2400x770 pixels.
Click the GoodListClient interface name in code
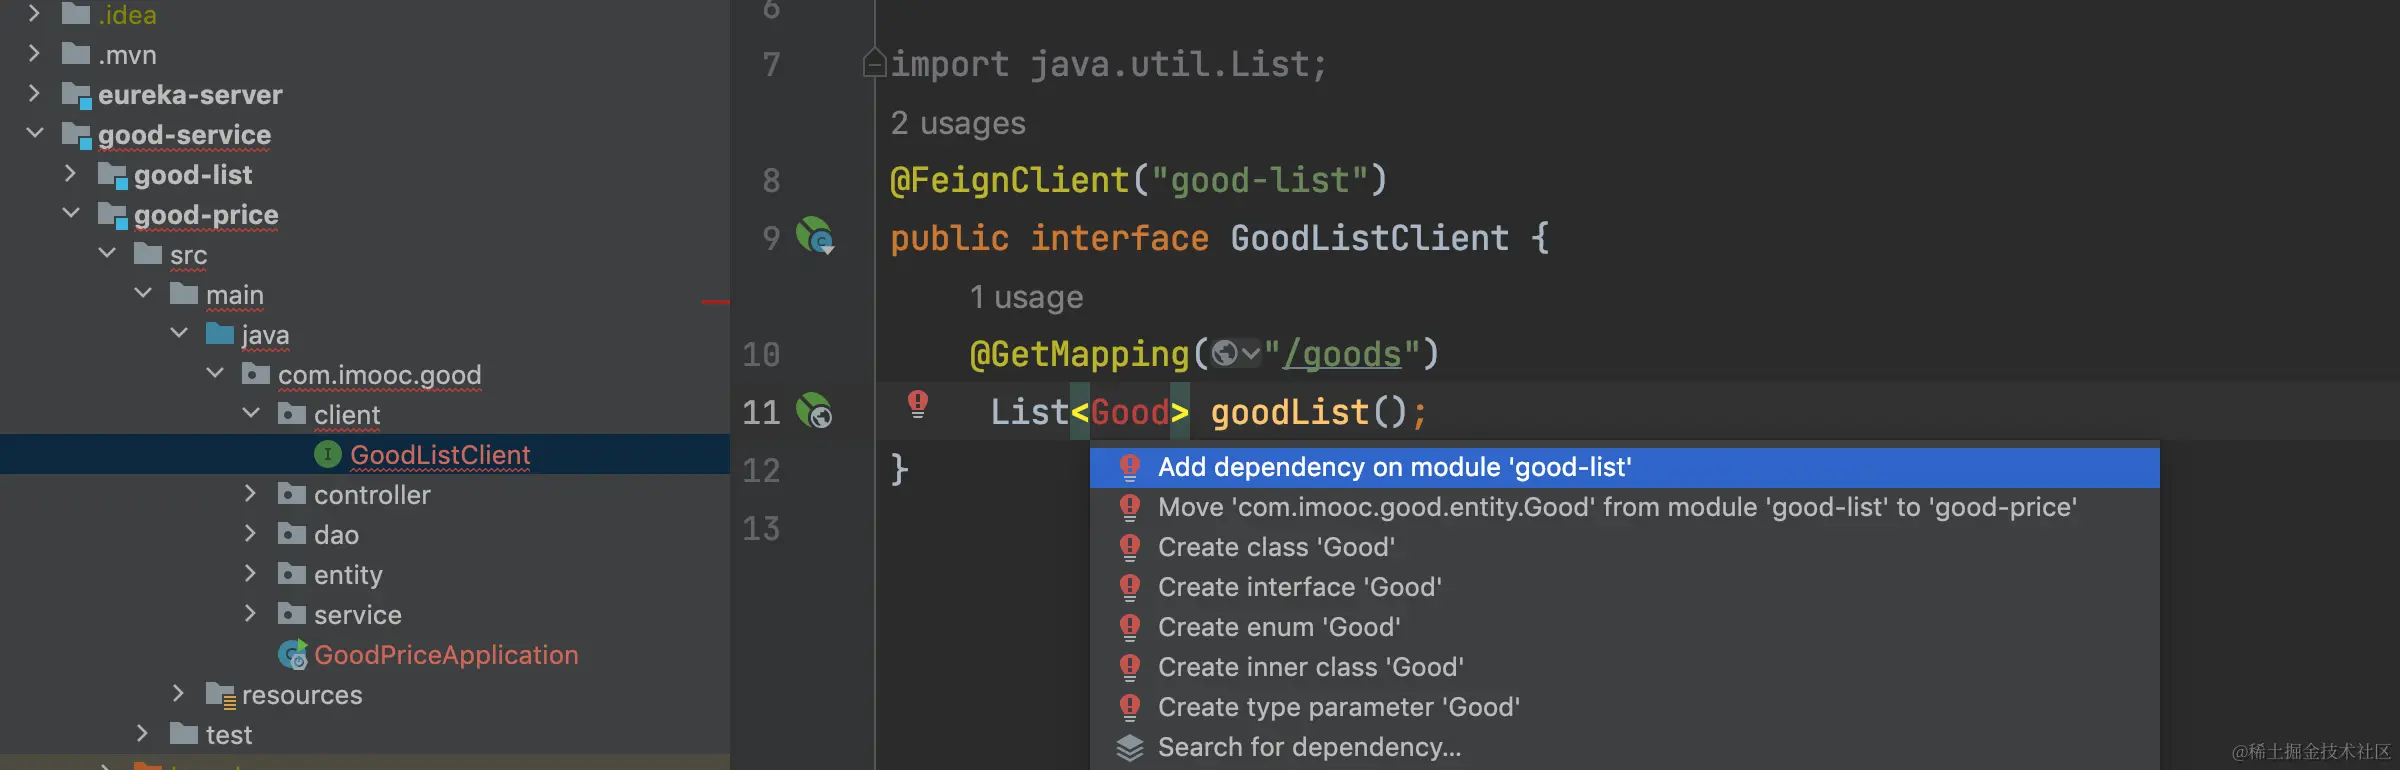[x=1369, y=238]
